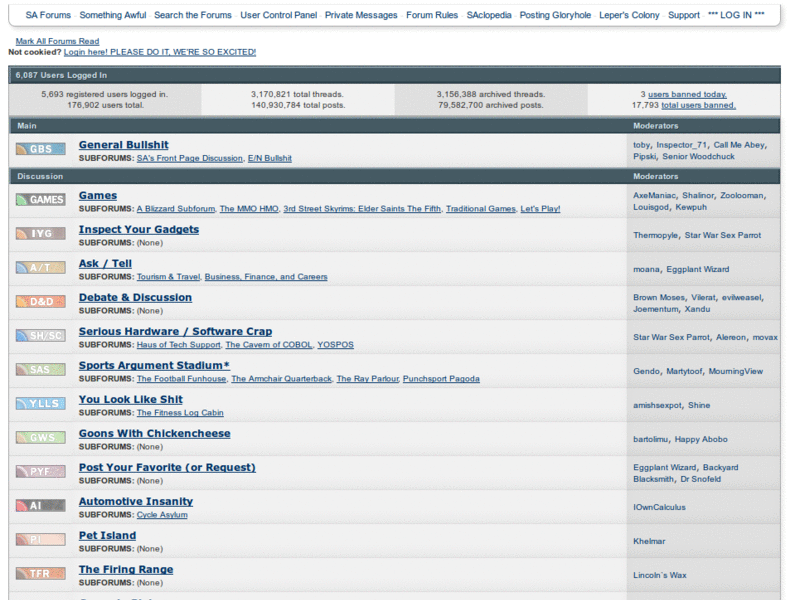Open Automotive Insanity forum
The image size is (800, 600).
pos(136,502)
